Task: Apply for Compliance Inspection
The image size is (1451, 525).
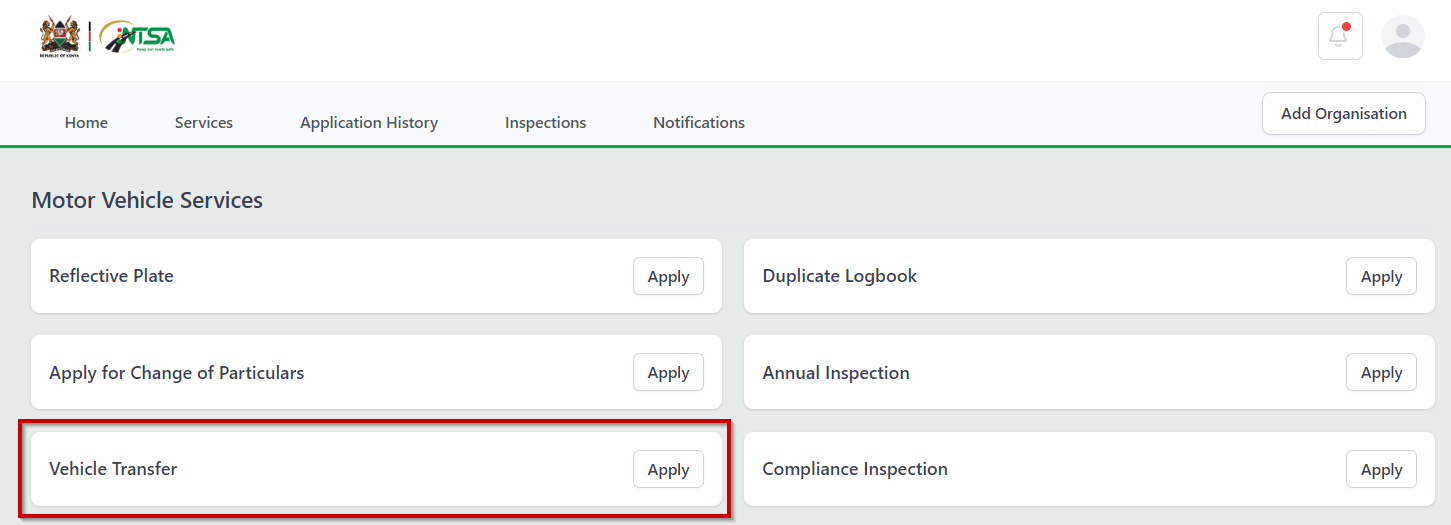Action: point(1381,470)
